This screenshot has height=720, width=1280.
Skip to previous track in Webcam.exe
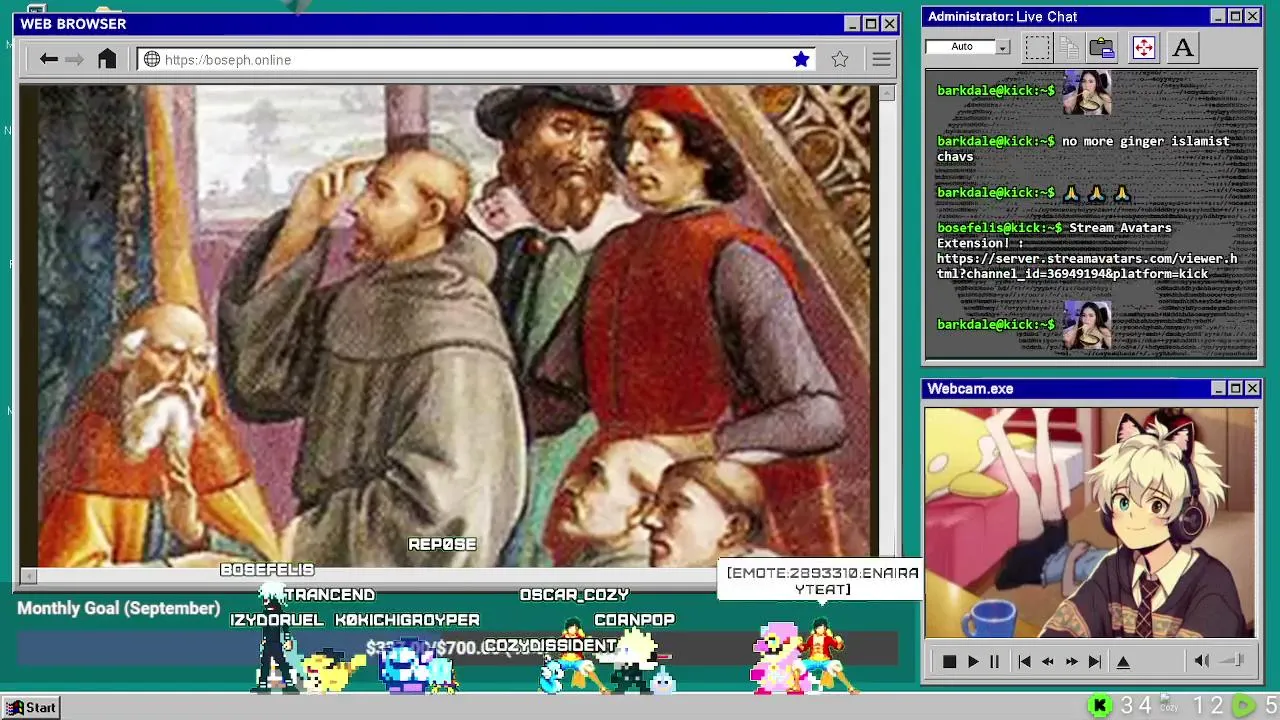point(1024,661)
